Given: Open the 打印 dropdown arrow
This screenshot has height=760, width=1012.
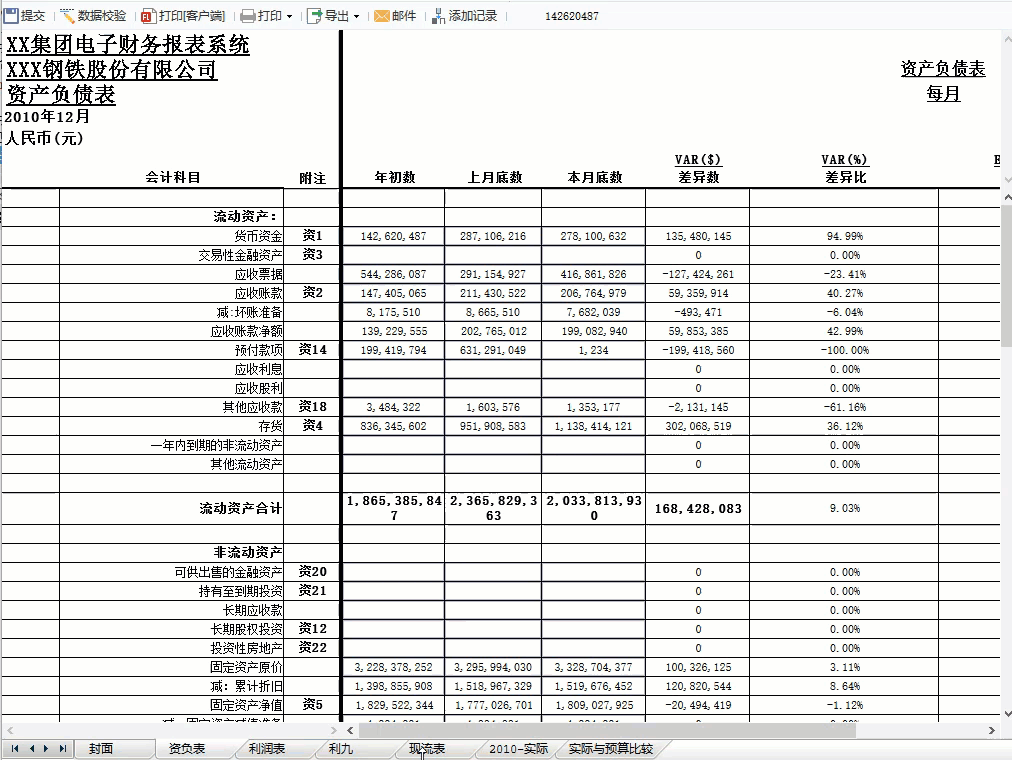Looking at the screenshot, I should click(x=289, y=17).
